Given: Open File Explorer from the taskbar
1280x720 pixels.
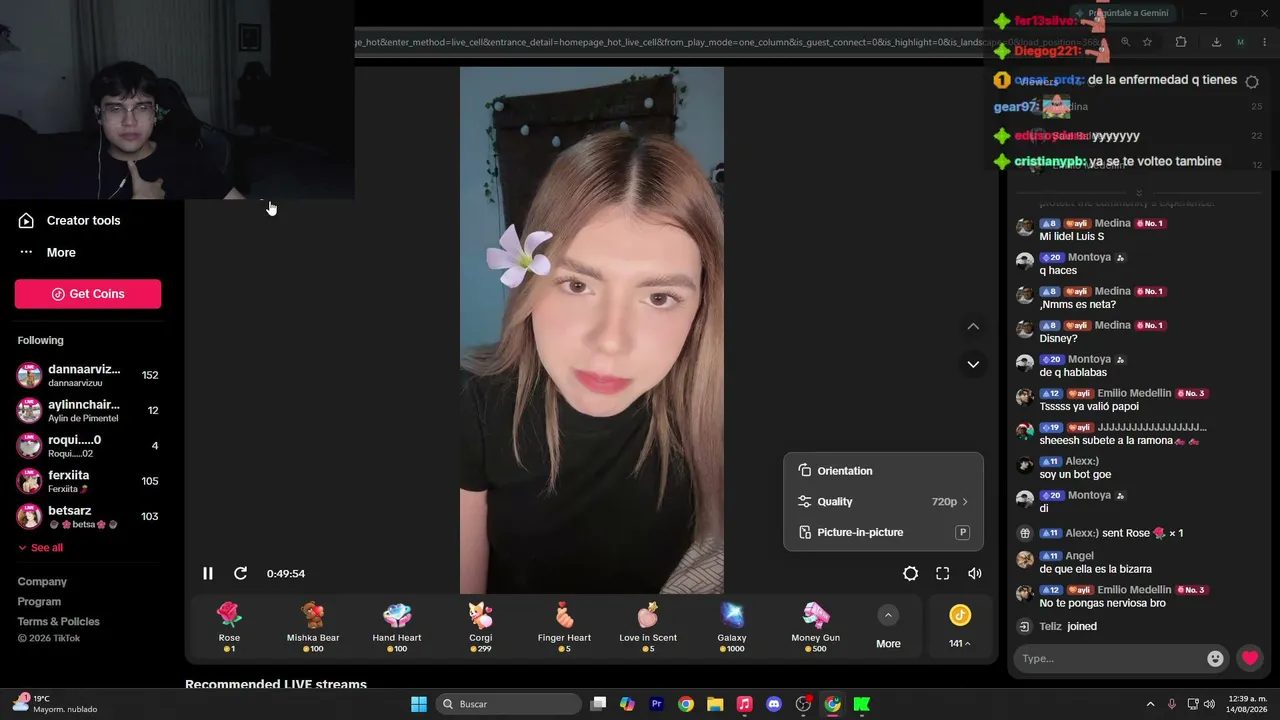Looking at the screenshot, I should pos(715,704).
